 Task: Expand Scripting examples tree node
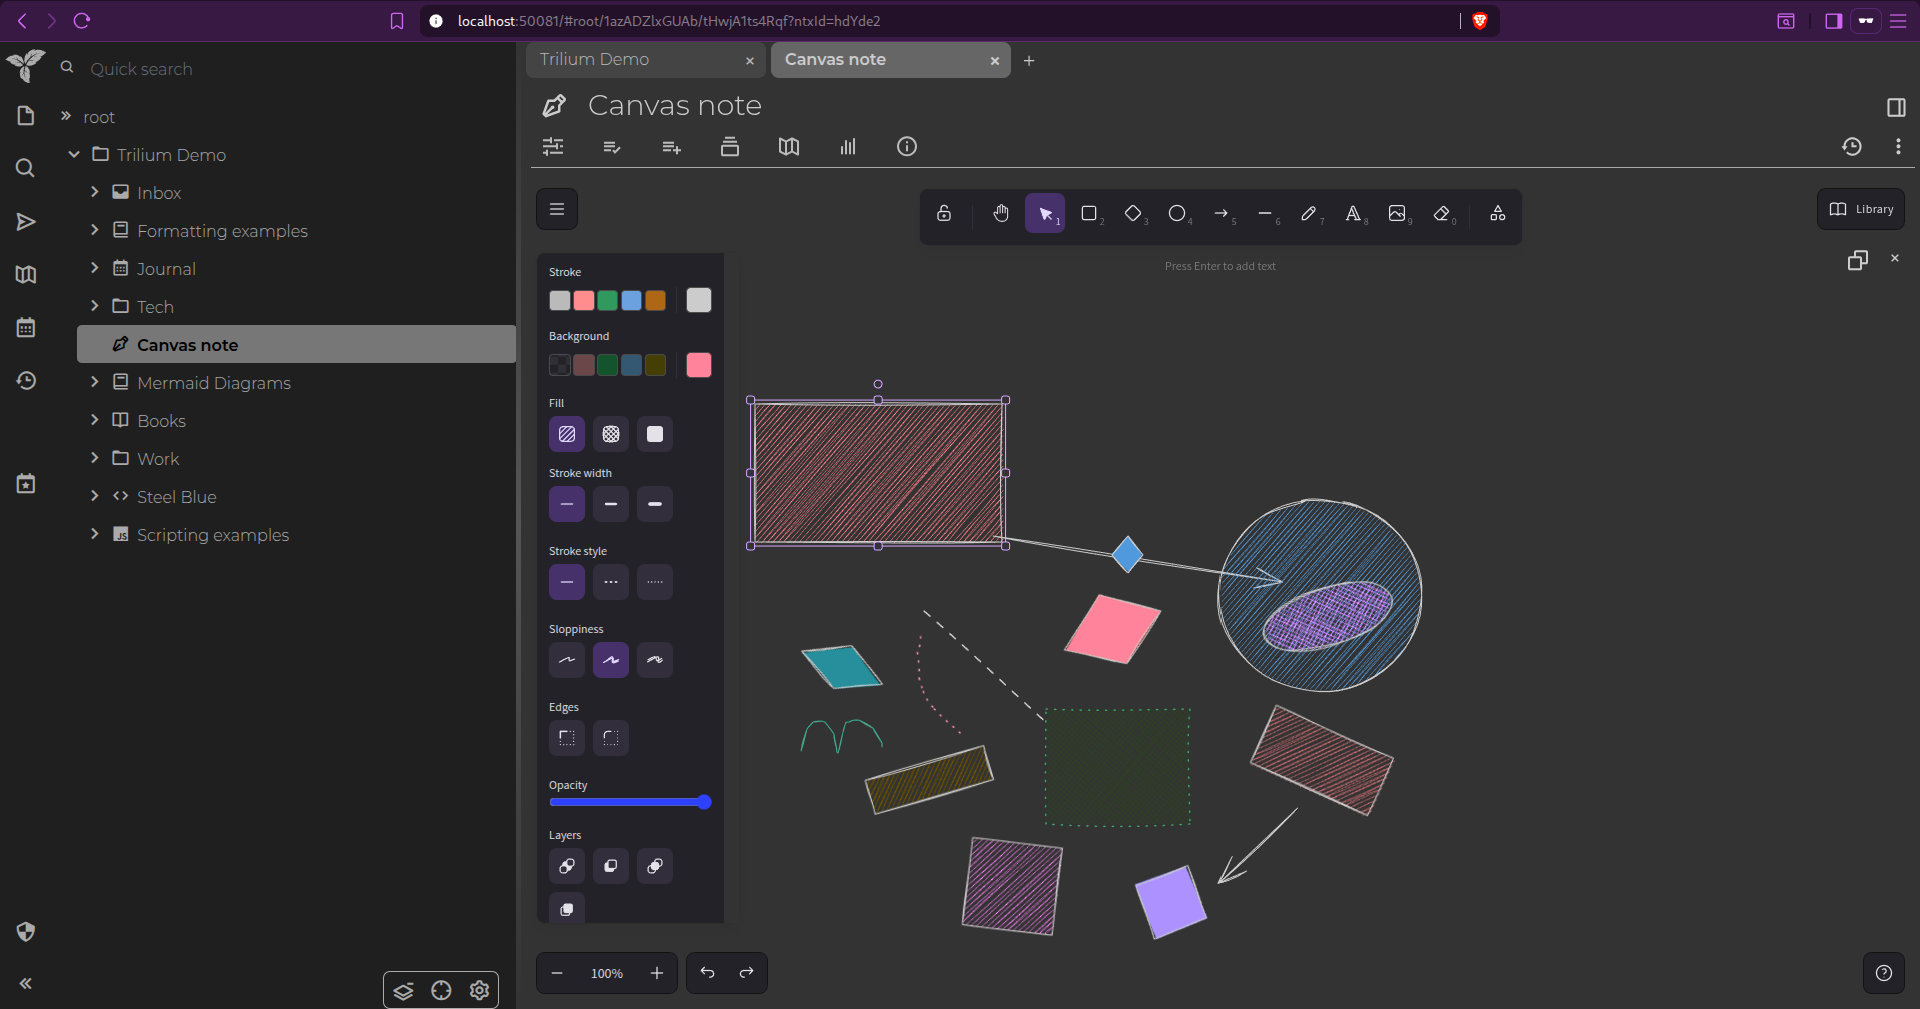coord(95,534)
